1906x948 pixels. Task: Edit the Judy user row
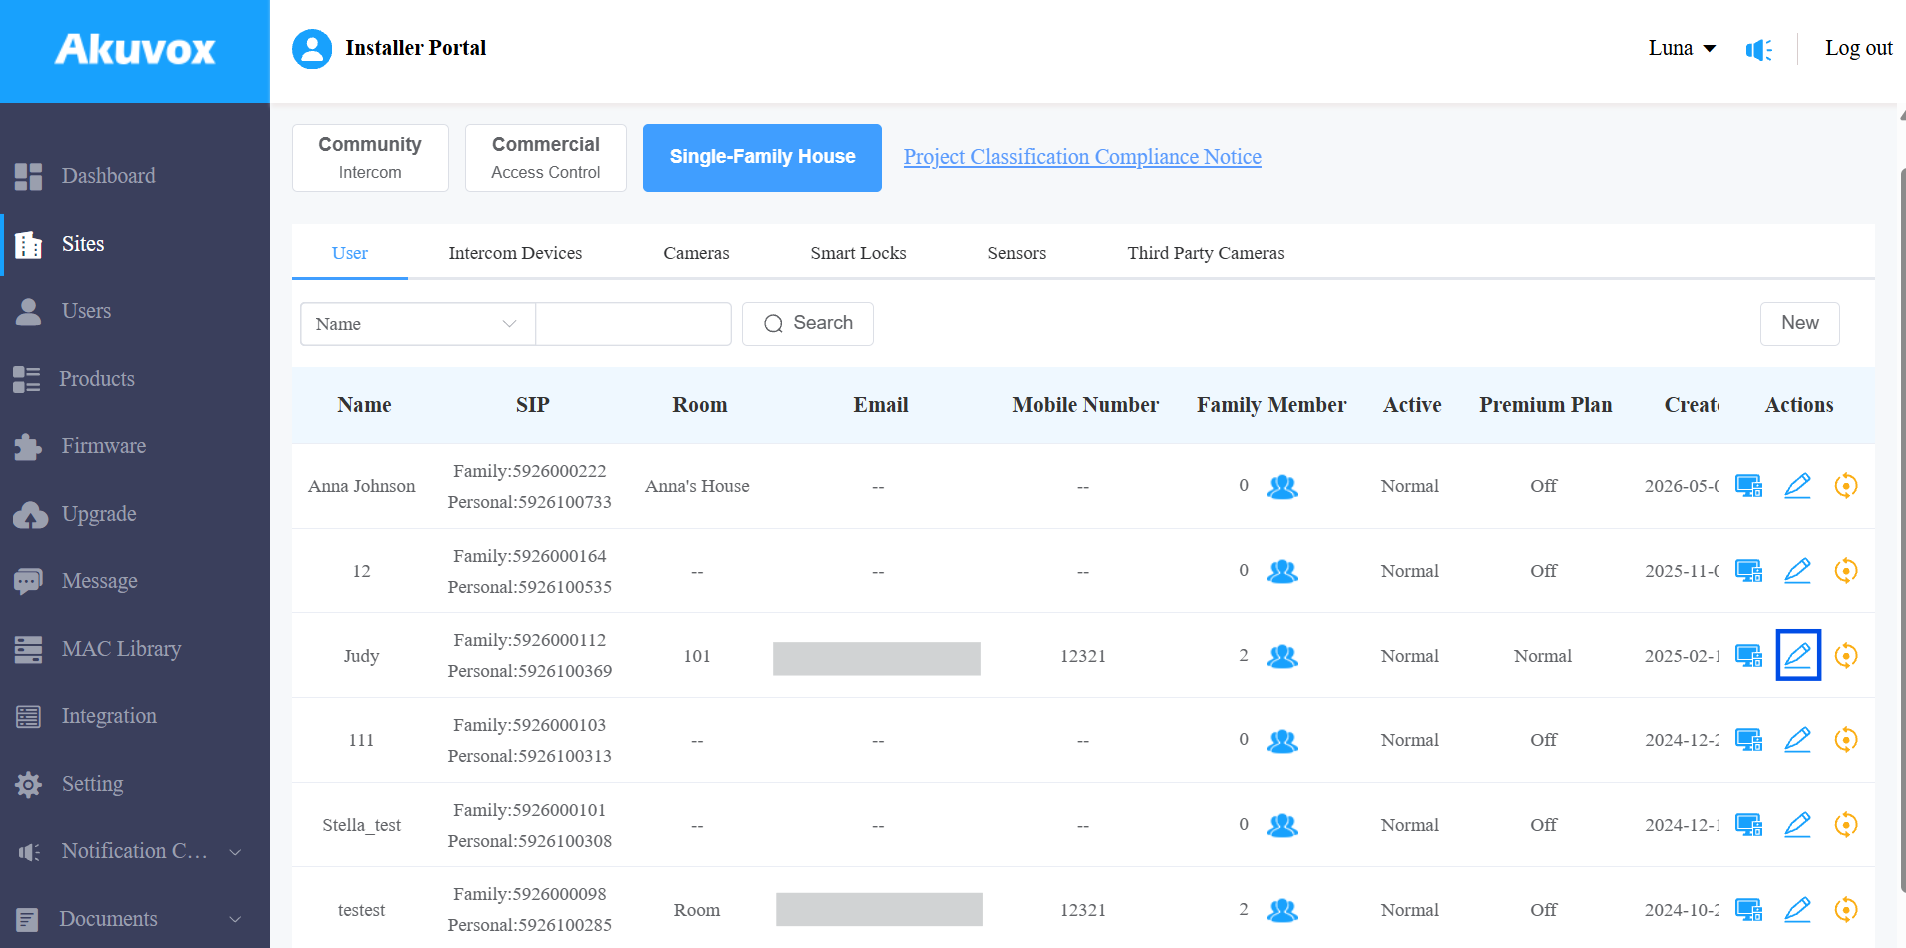(x=1797, y=655)
